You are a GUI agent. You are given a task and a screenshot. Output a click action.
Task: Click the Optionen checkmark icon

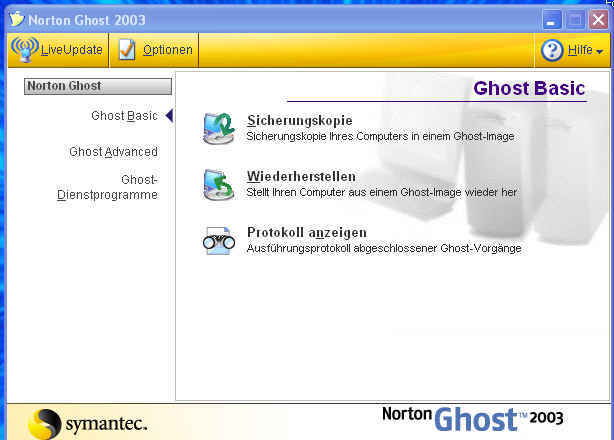(127, 50)
